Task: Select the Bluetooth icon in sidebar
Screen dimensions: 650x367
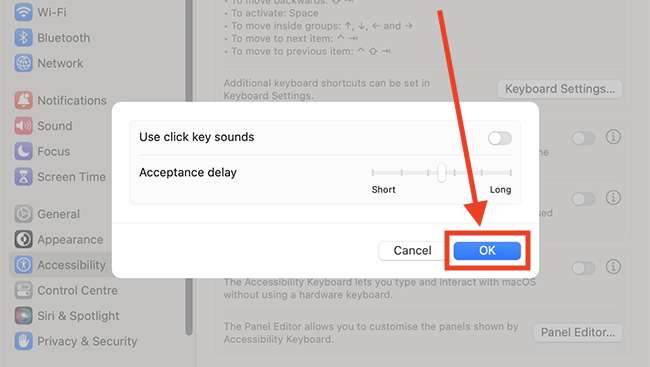Action: tap(24, 38)
